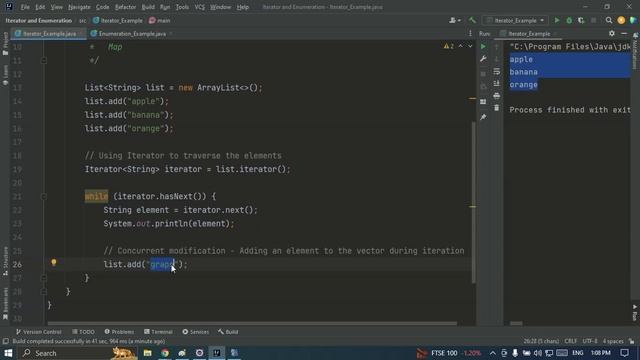640x360 pixels.
Task: Open Notifications panel on right sidebar
Action: pos(635,51)
